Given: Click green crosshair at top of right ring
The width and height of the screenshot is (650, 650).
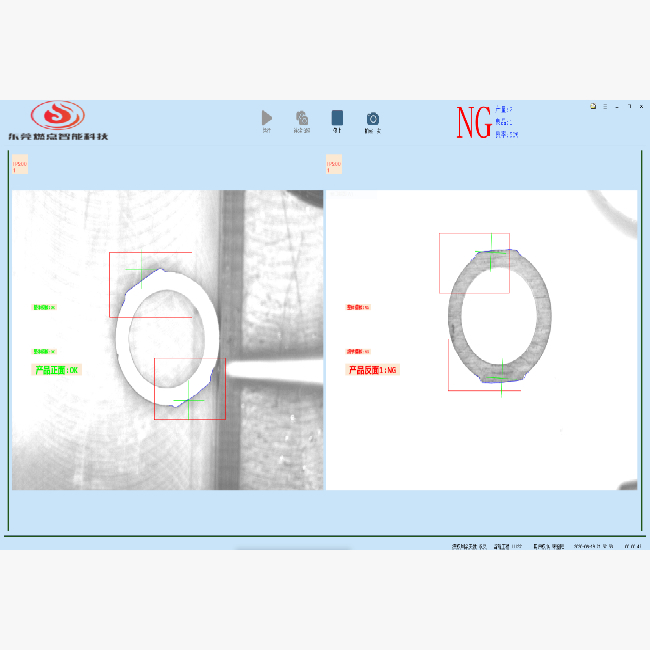Looking at the screenshot, I should [491, 260].
